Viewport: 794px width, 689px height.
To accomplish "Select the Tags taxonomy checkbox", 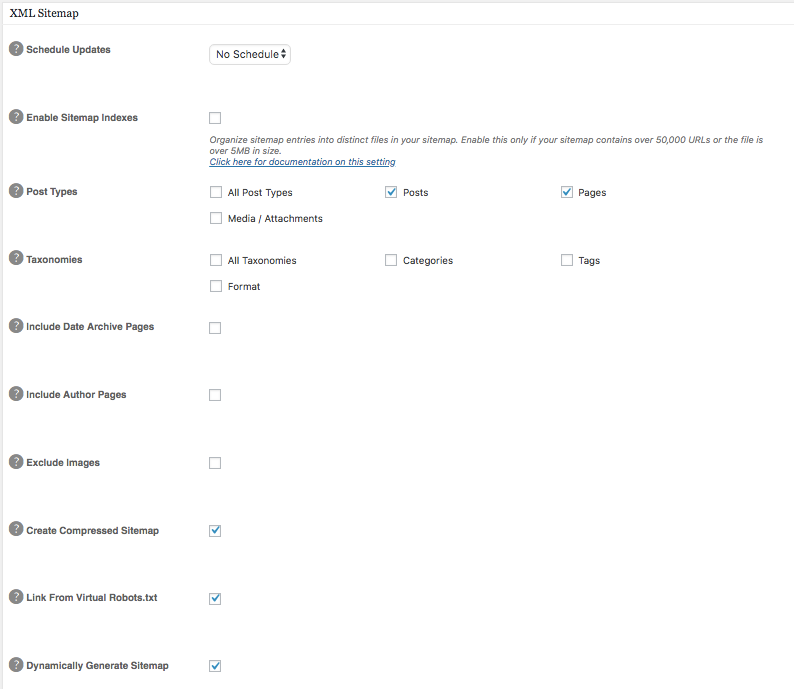I will point(567,260).
